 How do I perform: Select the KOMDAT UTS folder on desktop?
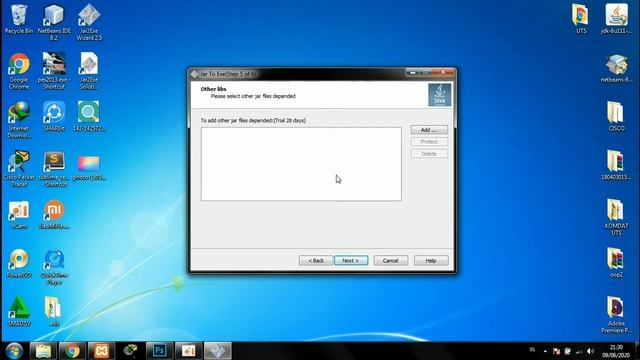616,217
